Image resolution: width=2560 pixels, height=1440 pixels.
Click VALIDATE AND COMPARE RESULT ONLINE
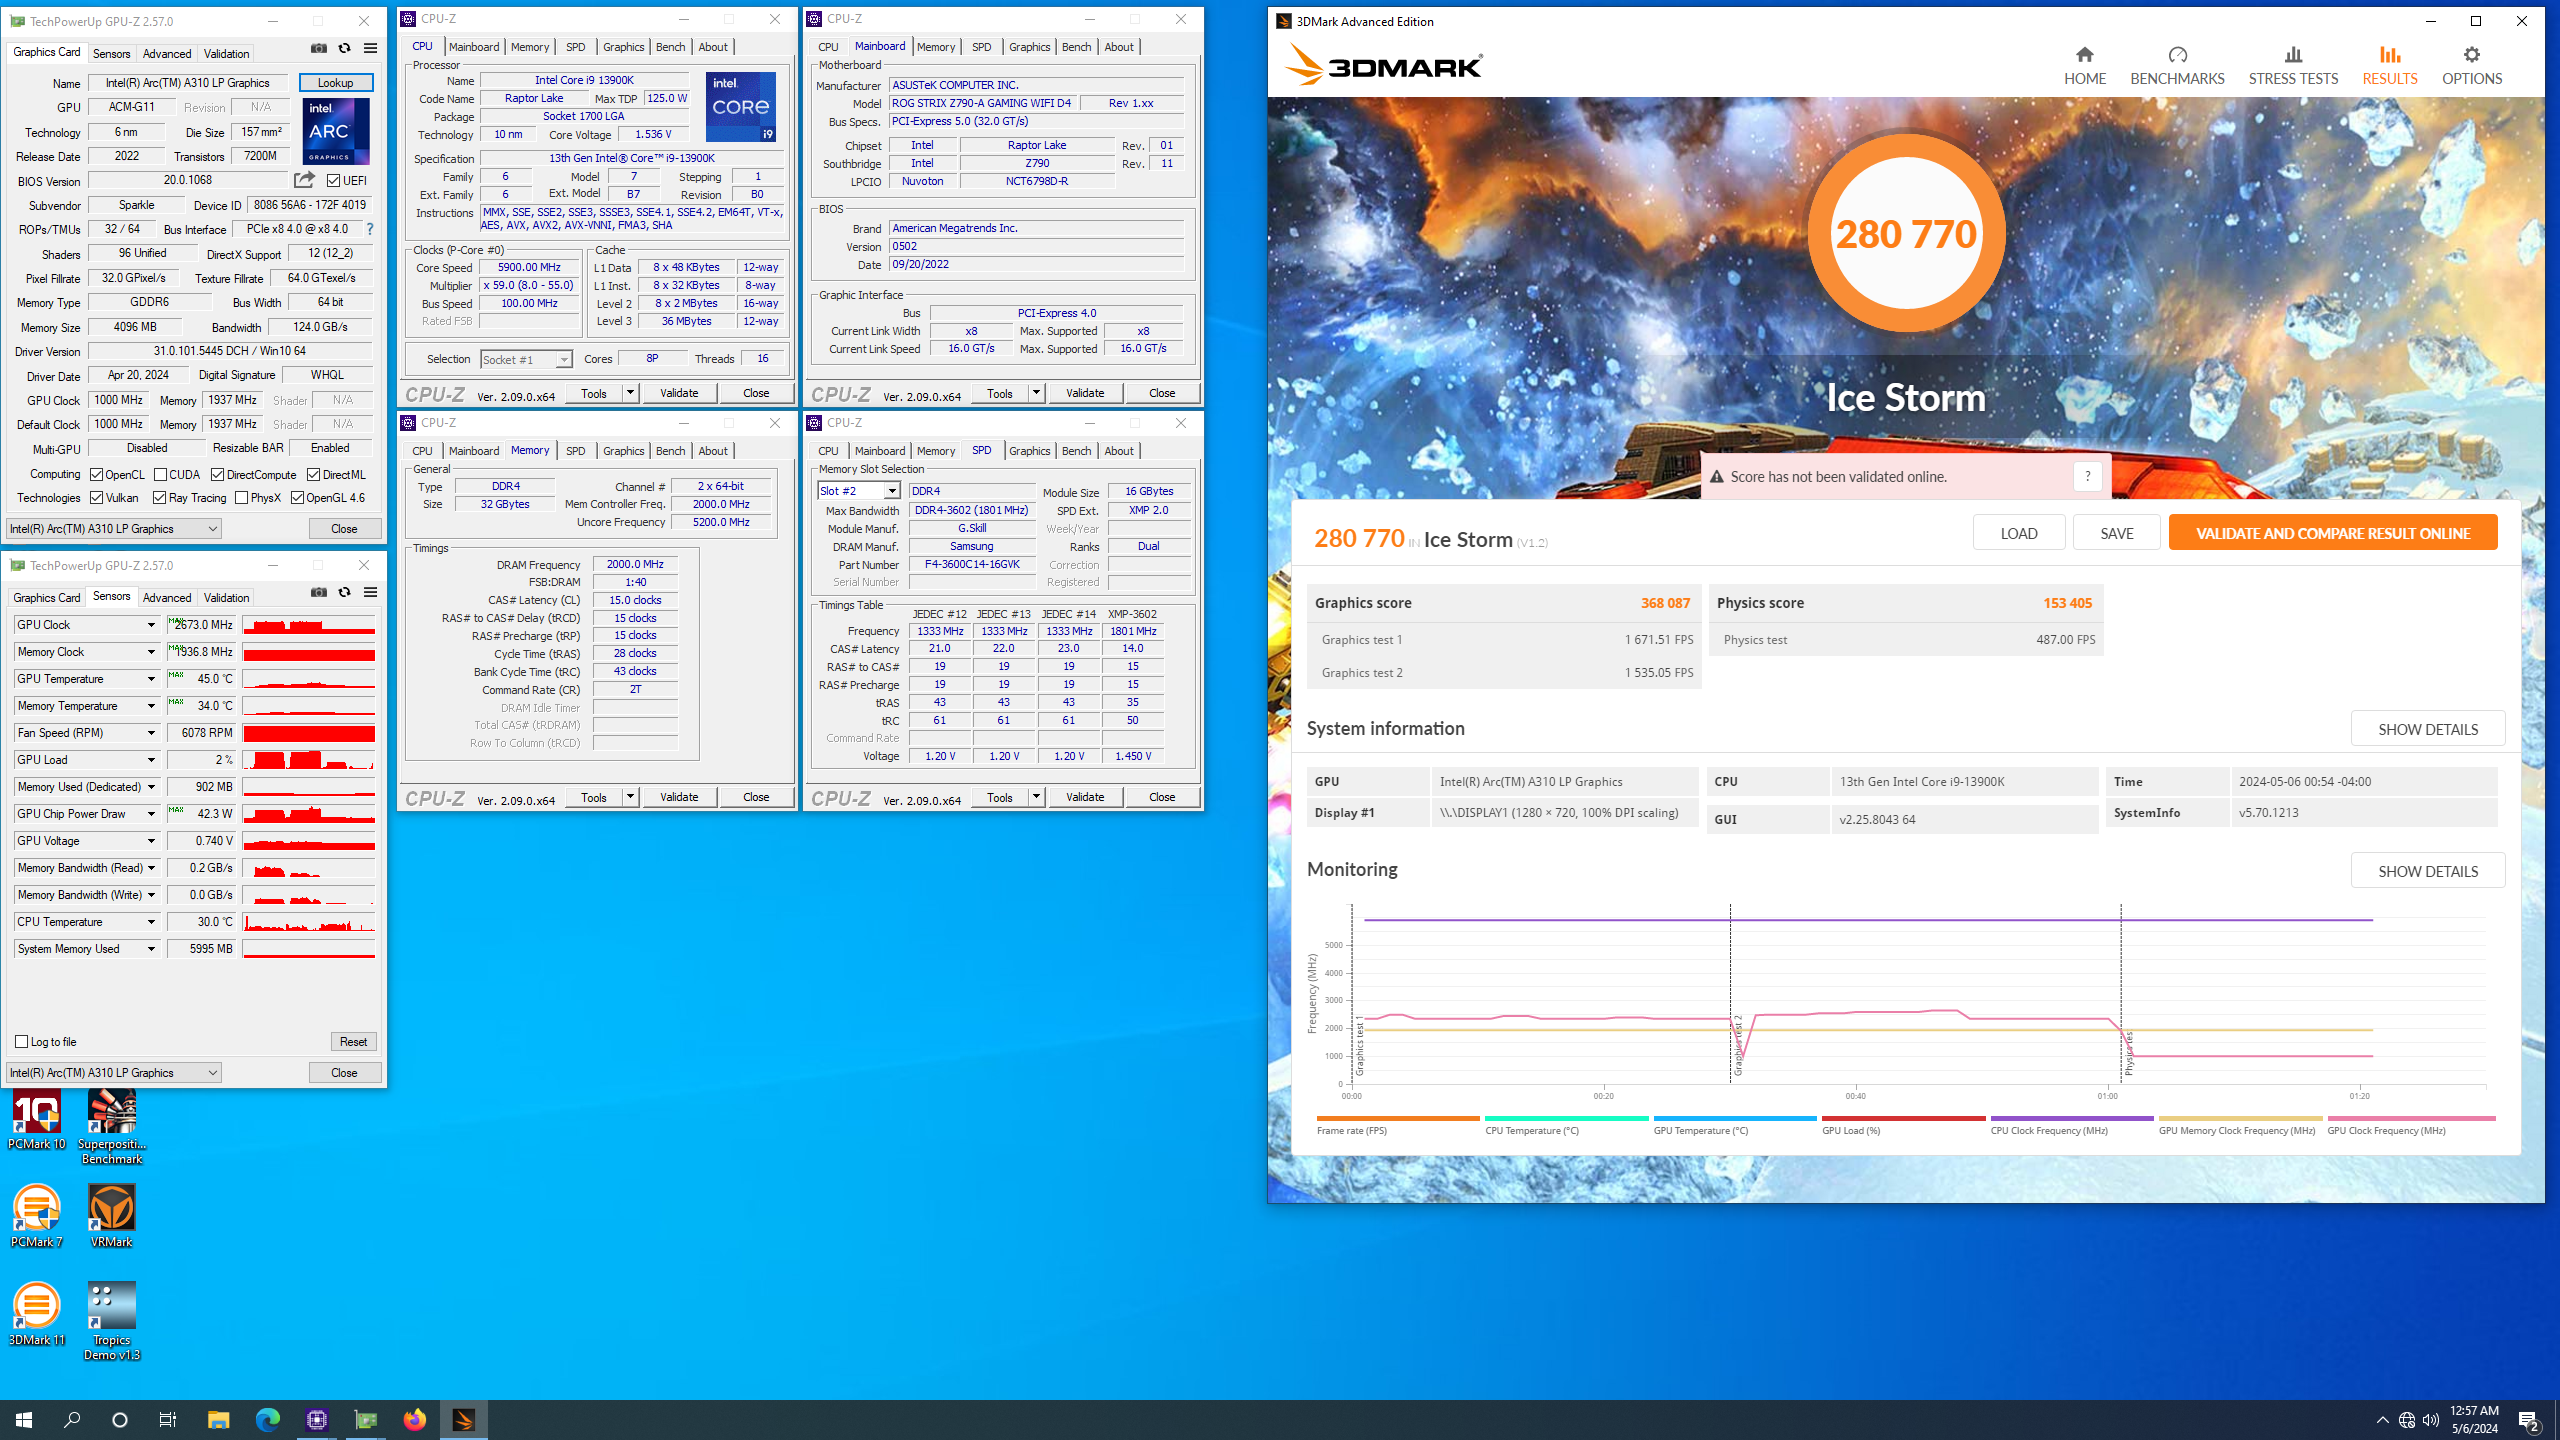click(2333, 533)
